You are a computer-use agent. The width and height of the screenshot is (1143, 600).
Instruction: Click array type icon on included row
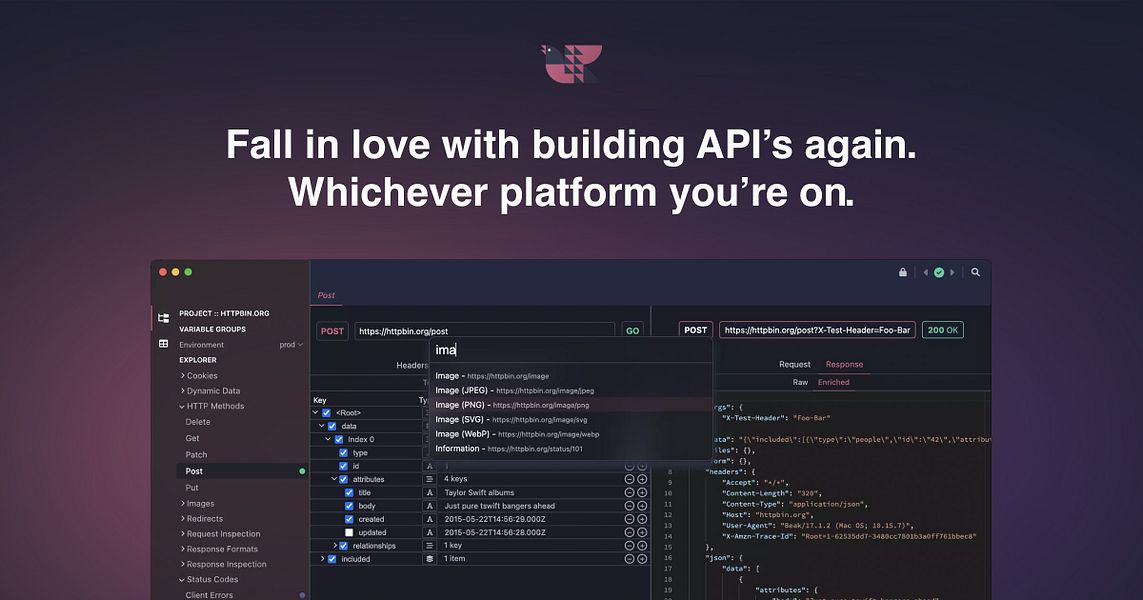click(x=429, y=558)
